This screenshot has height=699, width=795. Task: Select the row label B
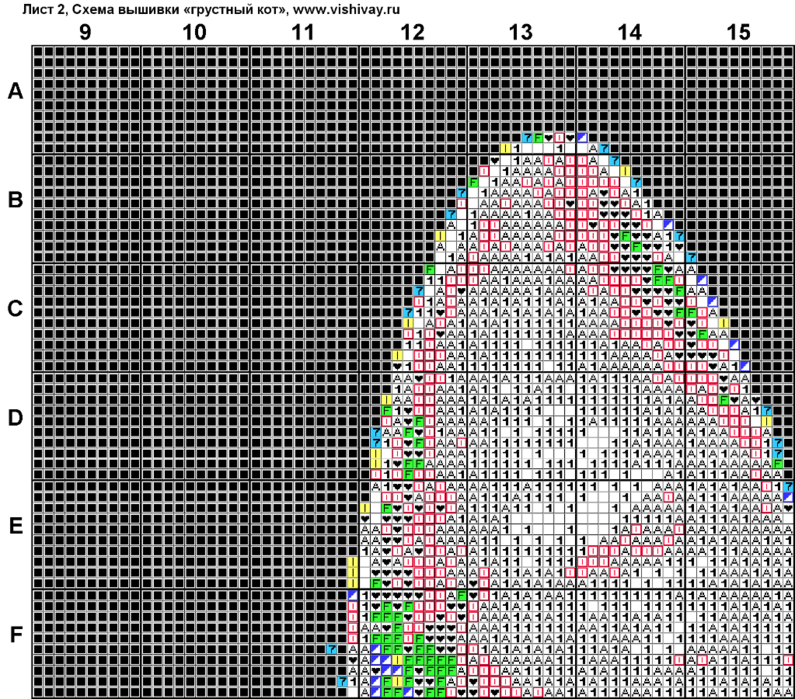pos(16,200)
